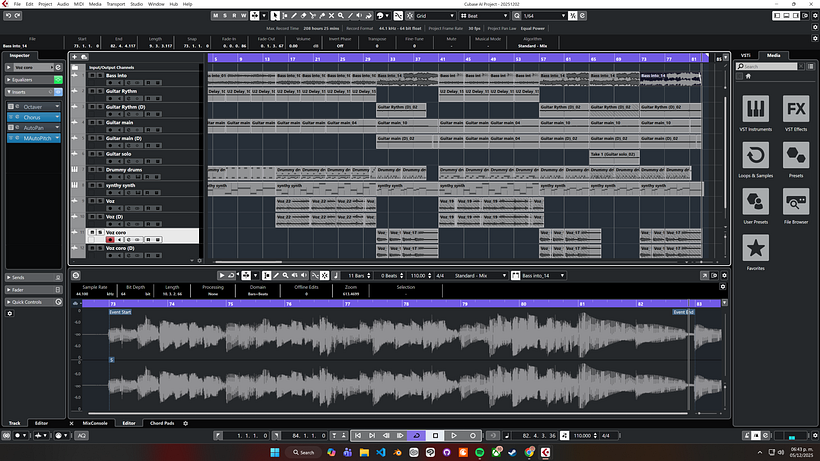The height and width of the screenshot is (461, 820).
Task: Toggle the transport Cycle loop button
Action: tap(417, 435)
